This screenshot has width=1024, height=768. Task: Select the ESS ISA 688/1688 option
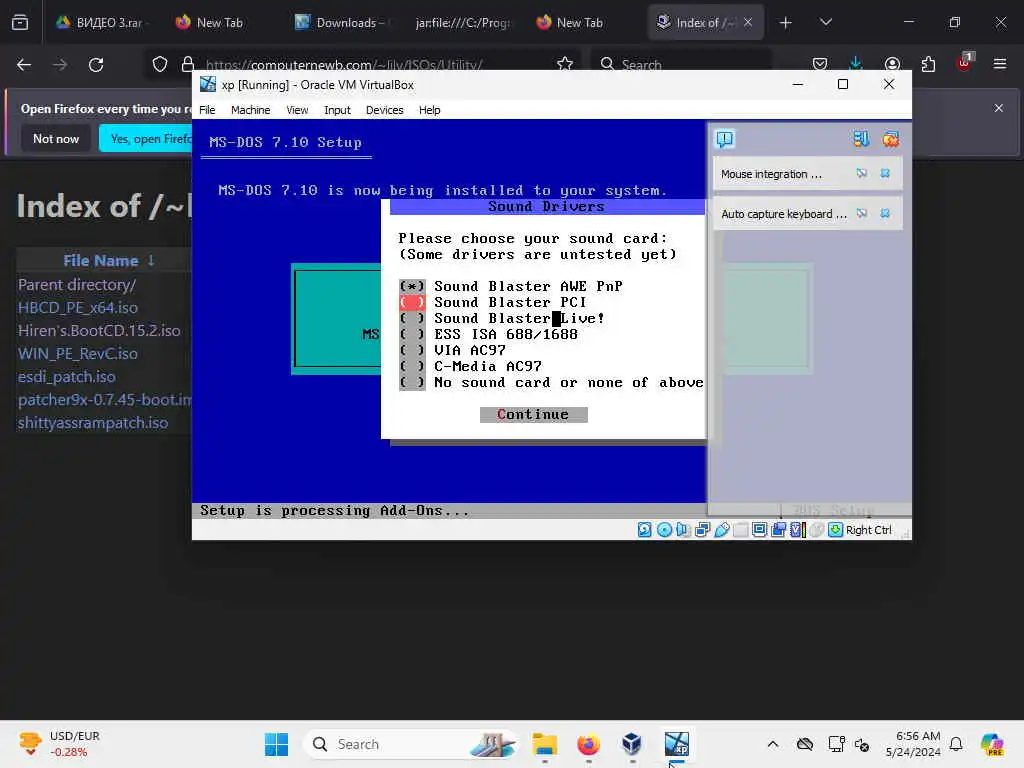[488, 334]
